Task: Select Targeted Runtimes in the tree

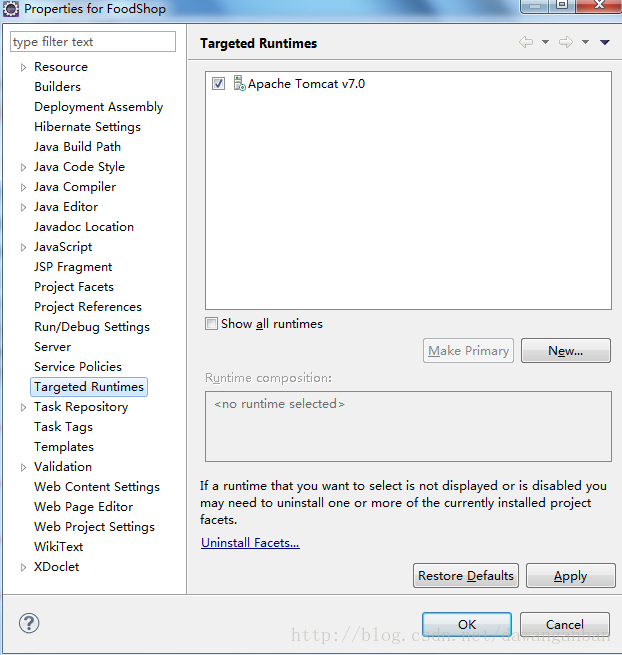Action: (x=89, y=387)
